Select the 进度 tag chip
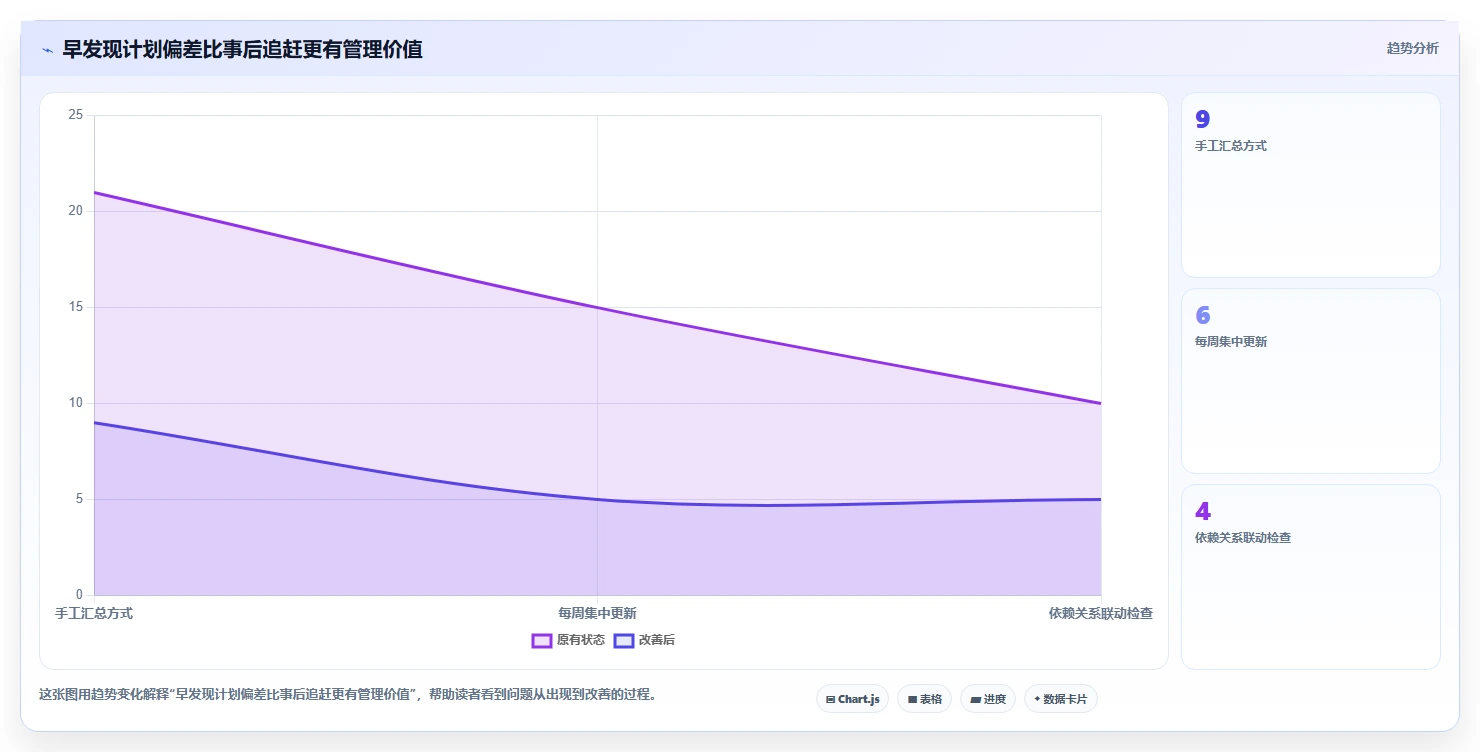 (987, 699)
